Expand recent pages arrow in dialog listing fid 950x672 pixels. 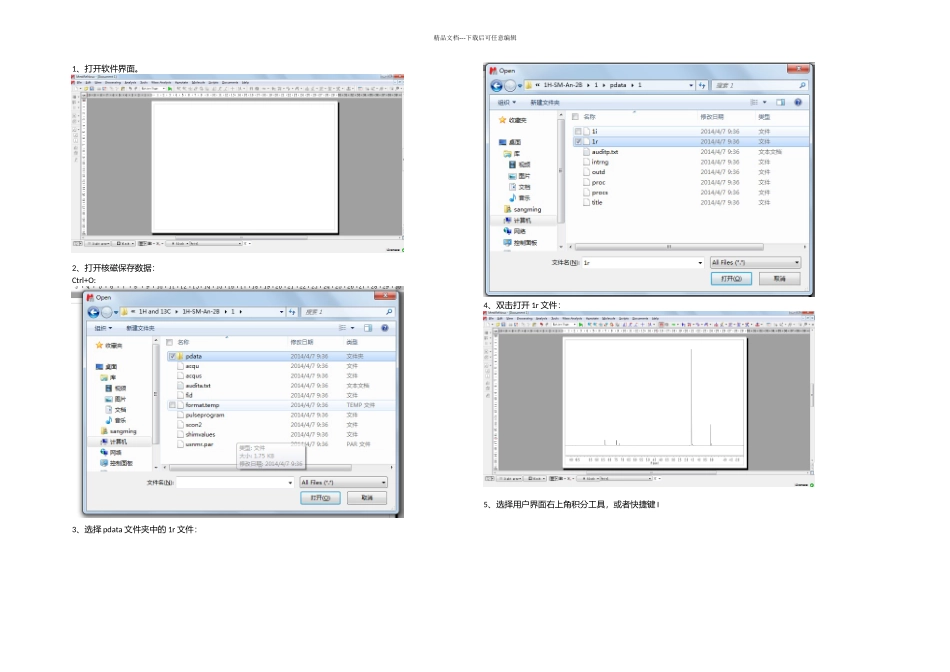pos(116,312)
